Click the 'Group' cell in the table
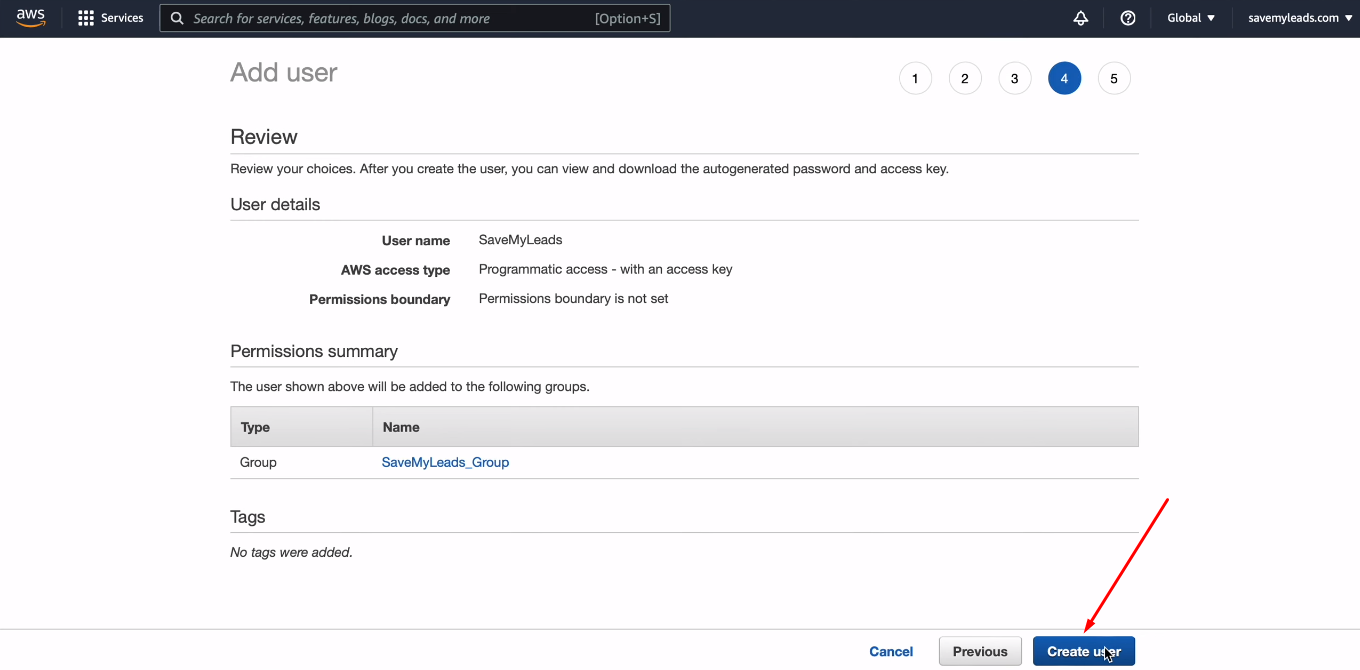This screenshot has width=1360, height=670. [x=258, y=462]
